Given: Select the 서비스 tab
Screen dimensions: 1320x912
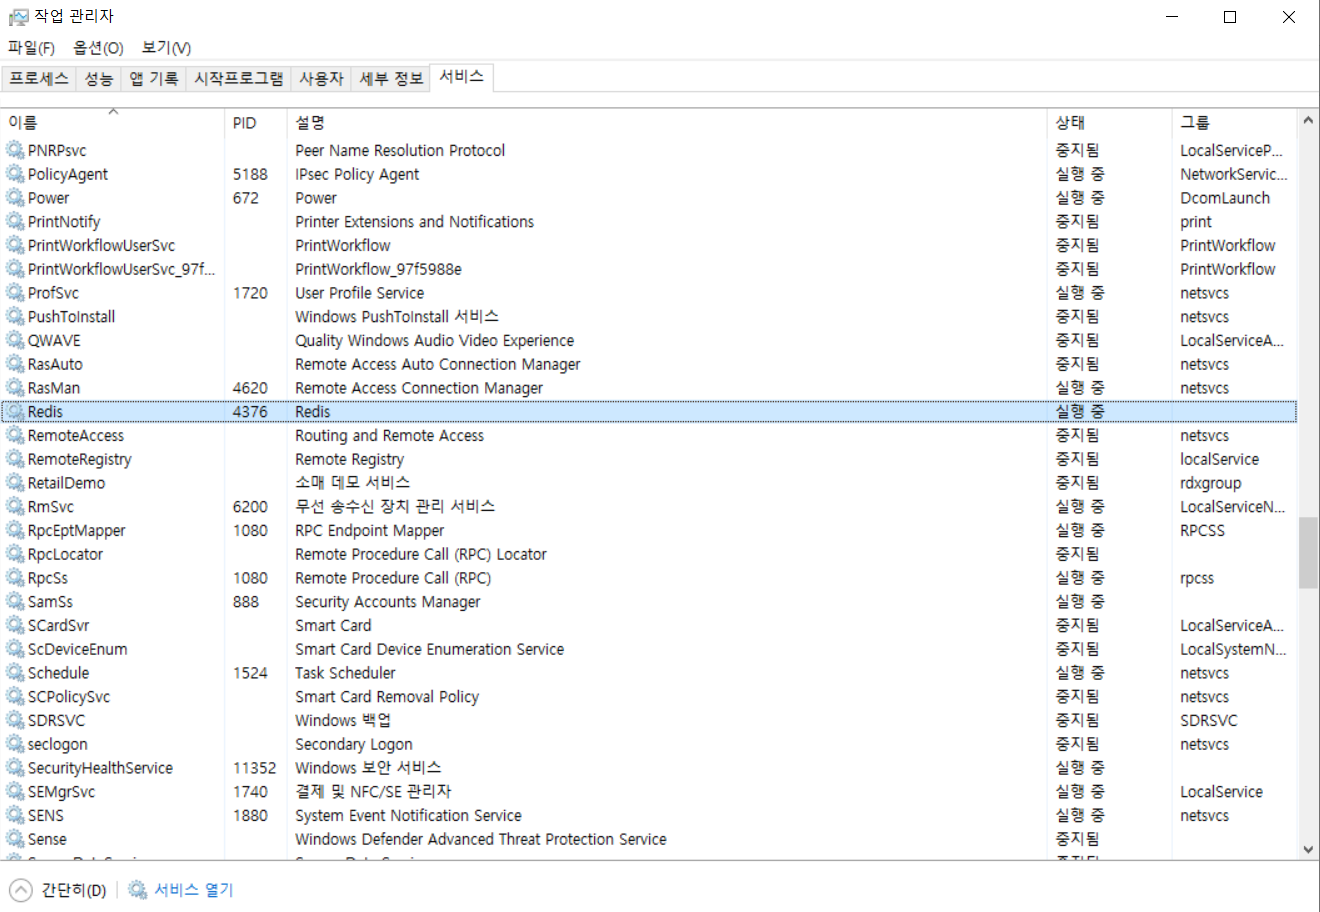Looking at the screenshot, I should point(461,77).
